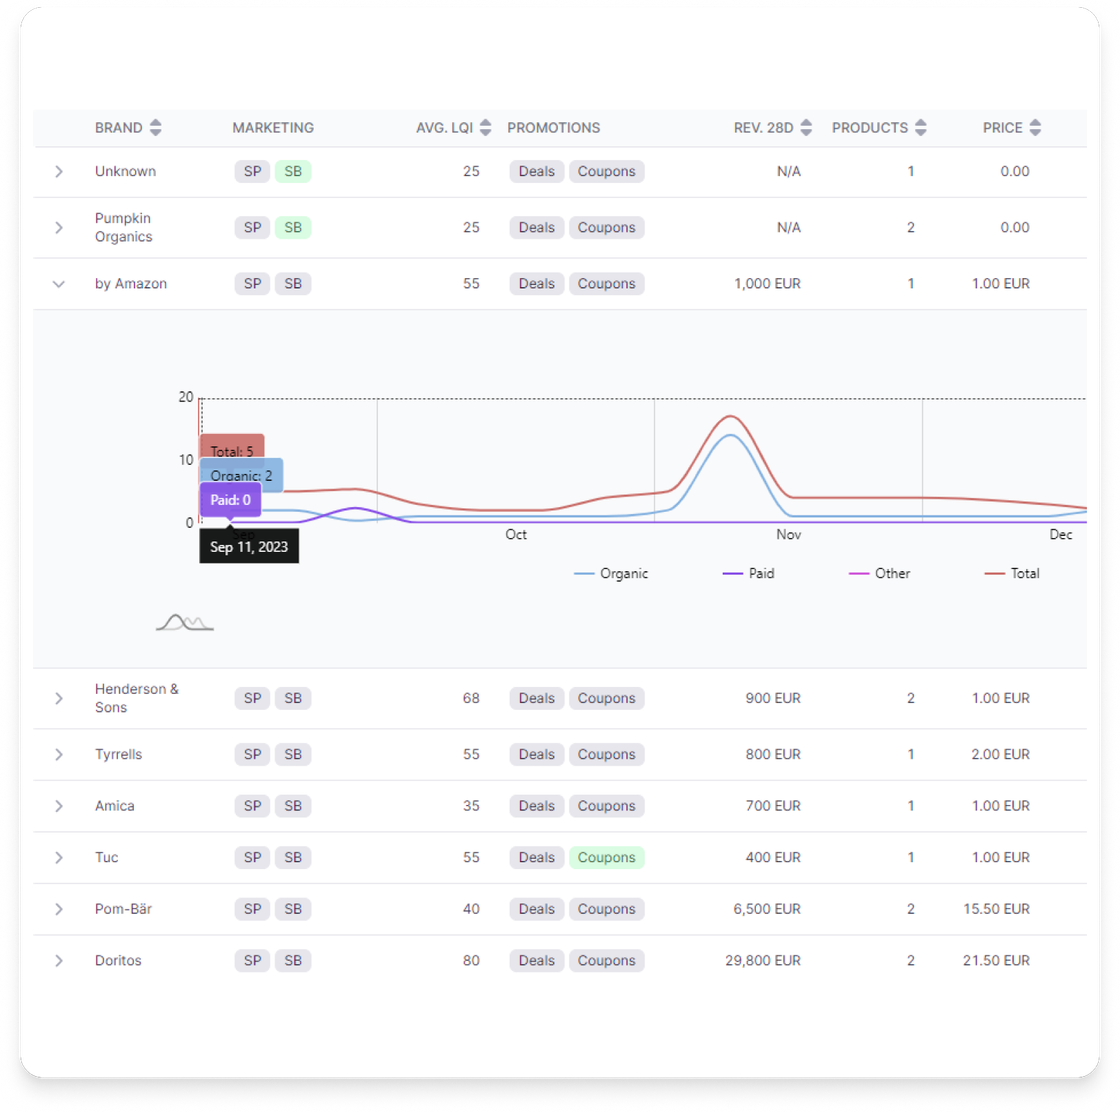This screenshot has width=1120, height=1112.
Task: Click the Marketing column header
Action: point(273,128)
